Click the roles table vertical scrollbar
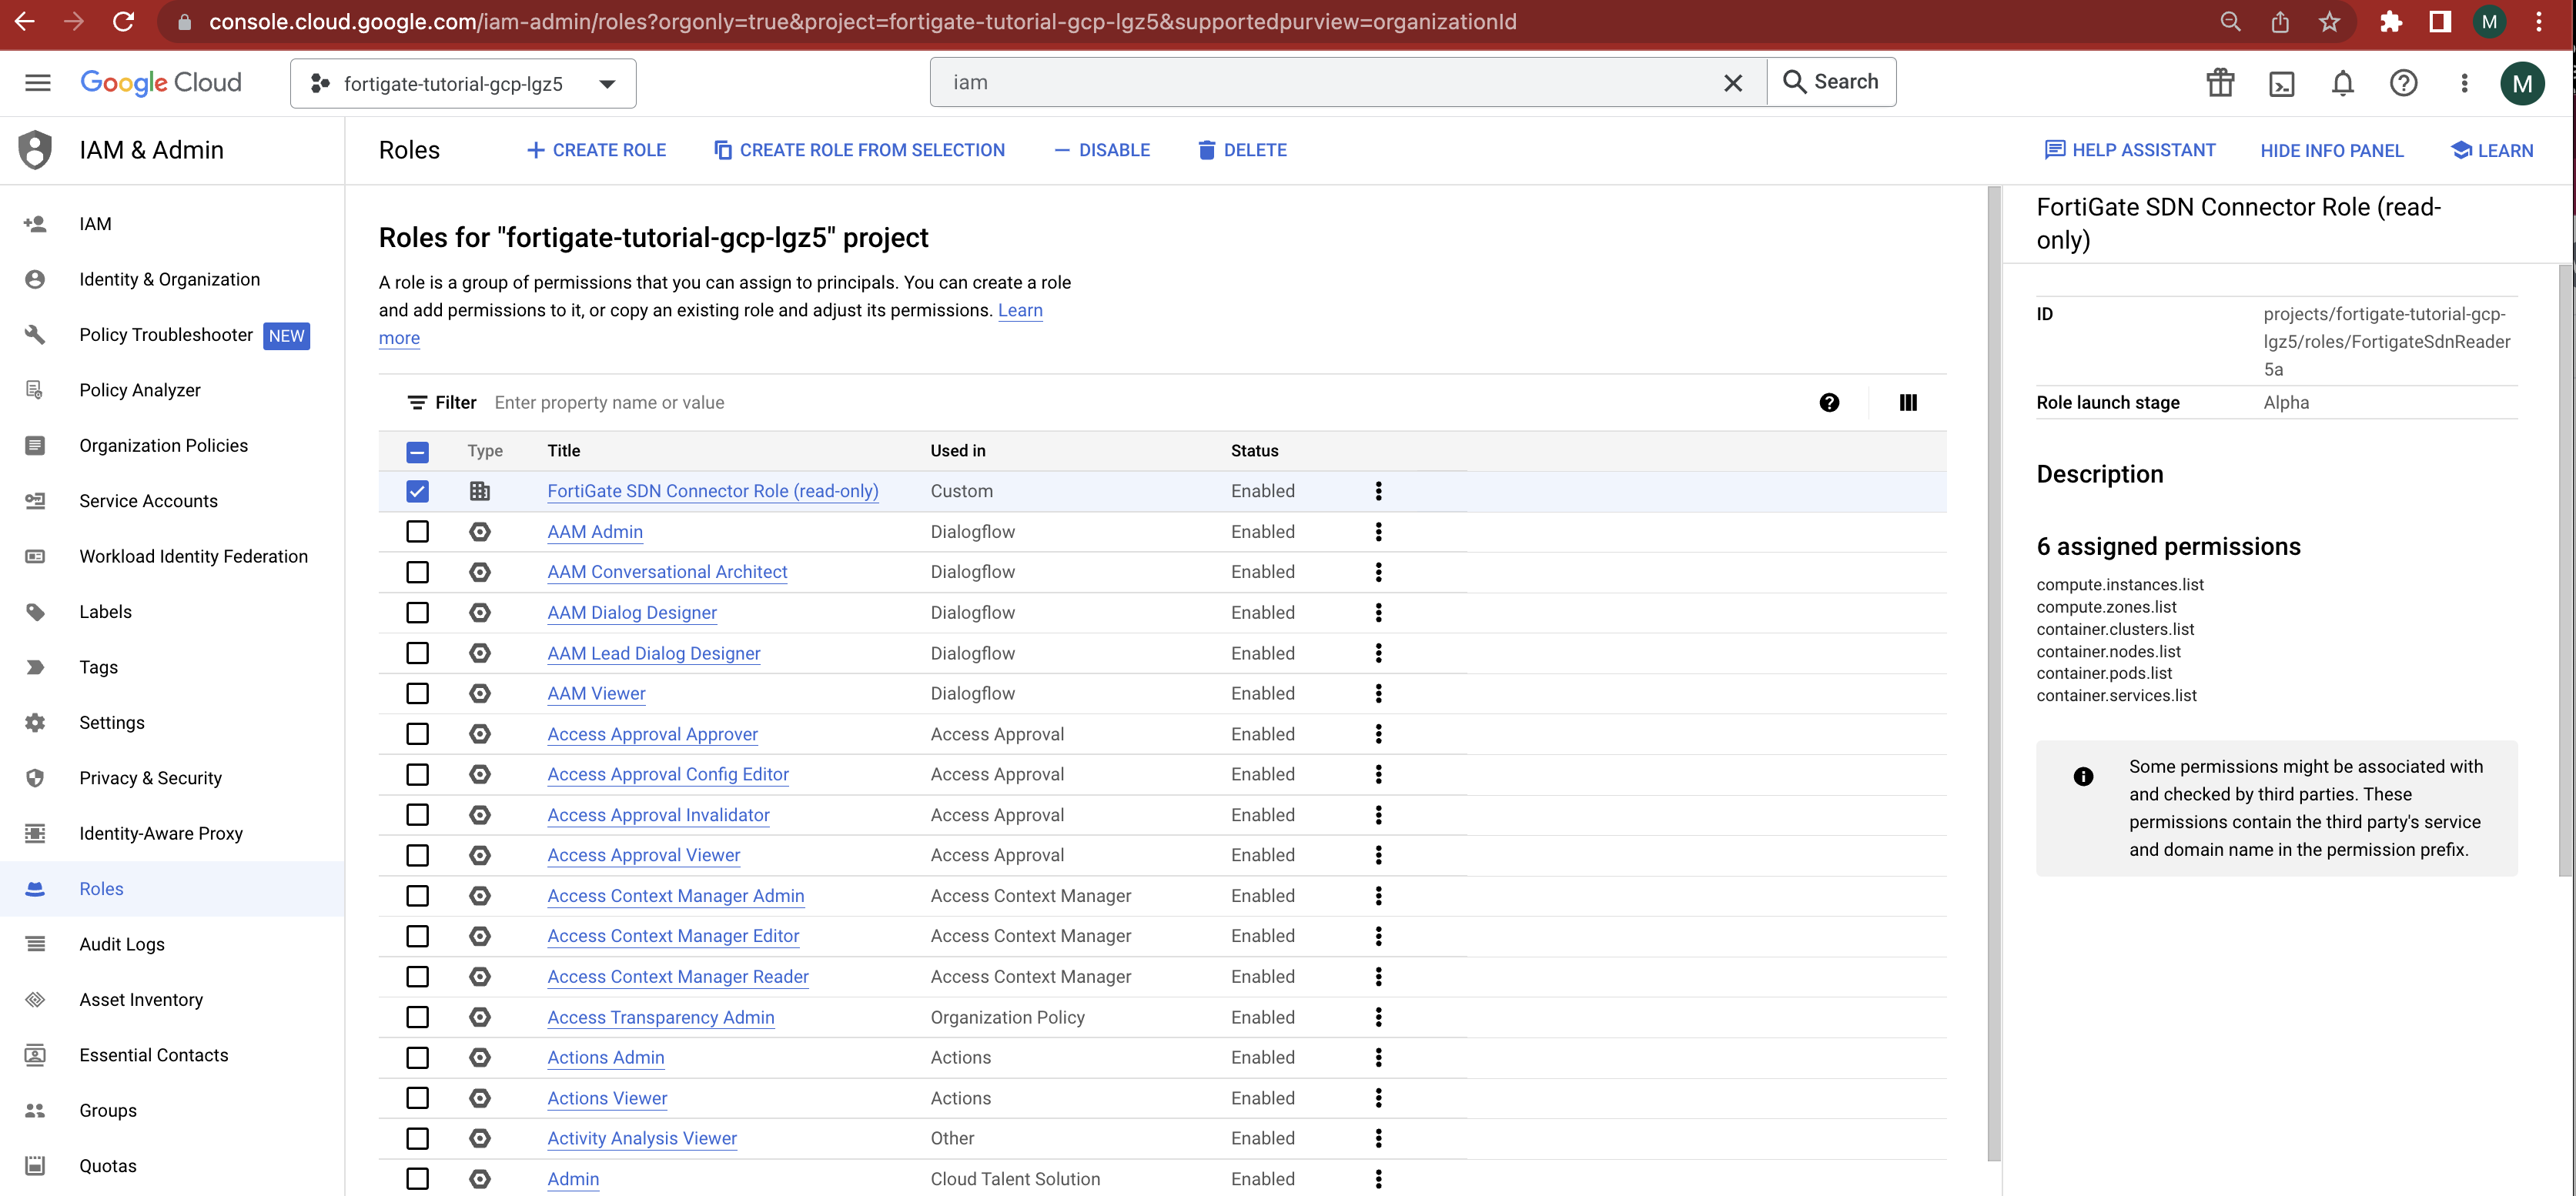This screenshot has width=2576, height=1196. pyautogui.click(x=1993, y=670)
